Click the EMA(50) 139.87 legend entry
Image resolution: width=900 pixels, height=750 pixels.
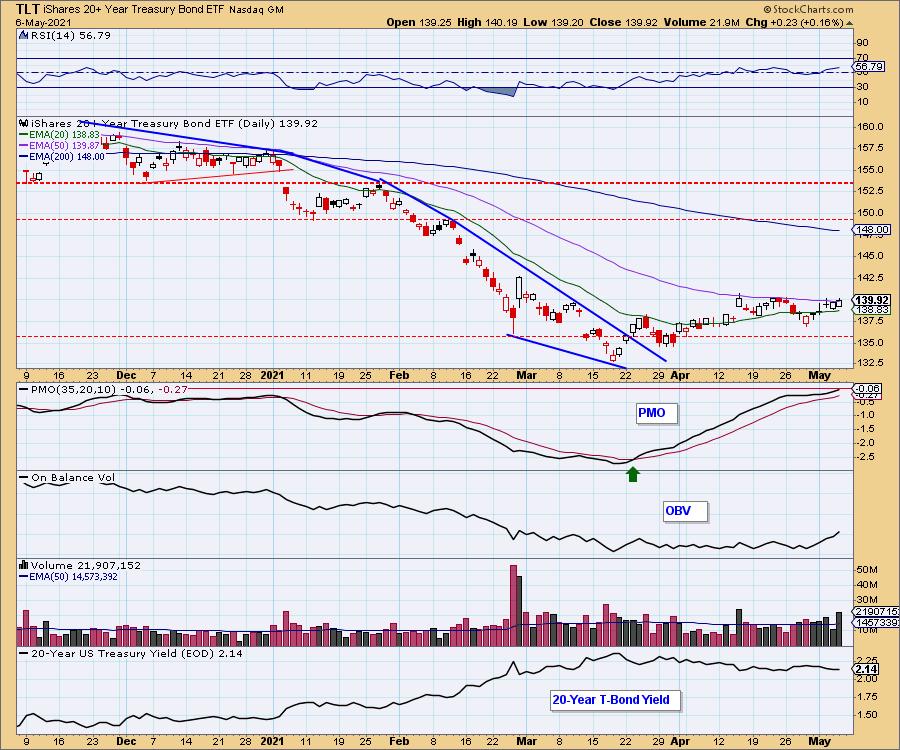click(60, 145)
